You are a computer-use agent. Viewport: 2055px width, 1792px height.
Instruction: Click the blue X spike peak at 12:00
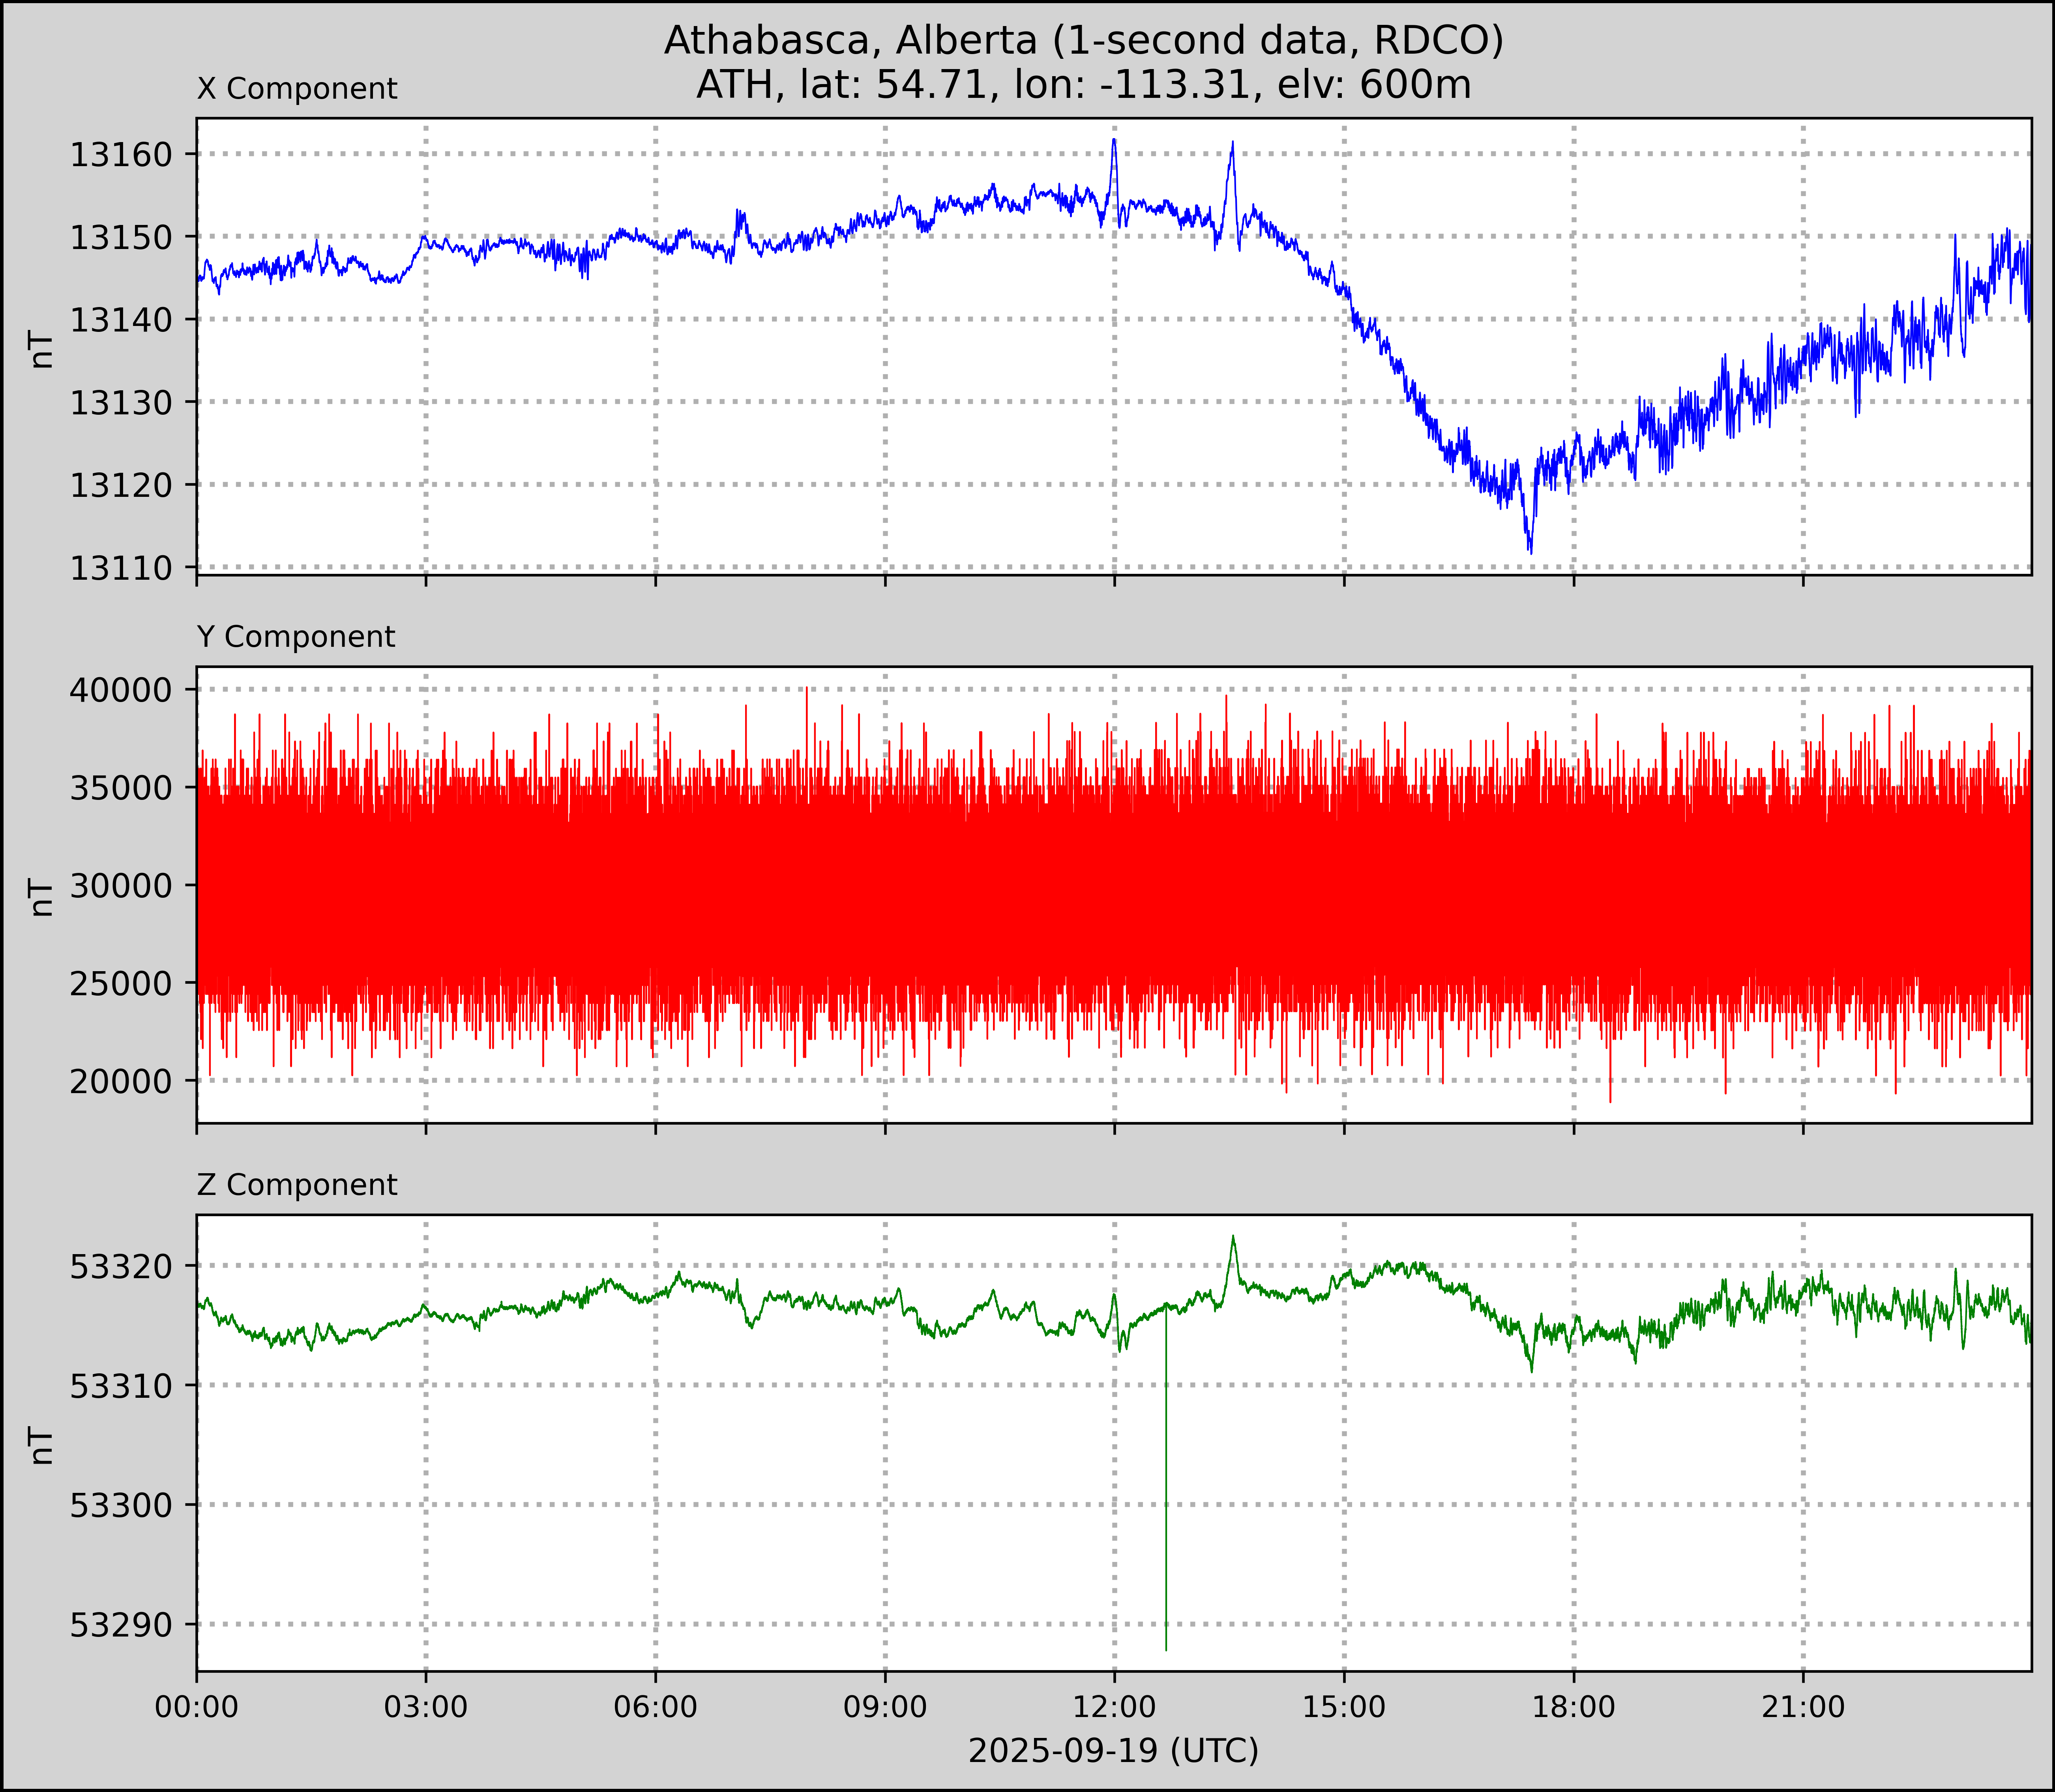[1114, 140]
